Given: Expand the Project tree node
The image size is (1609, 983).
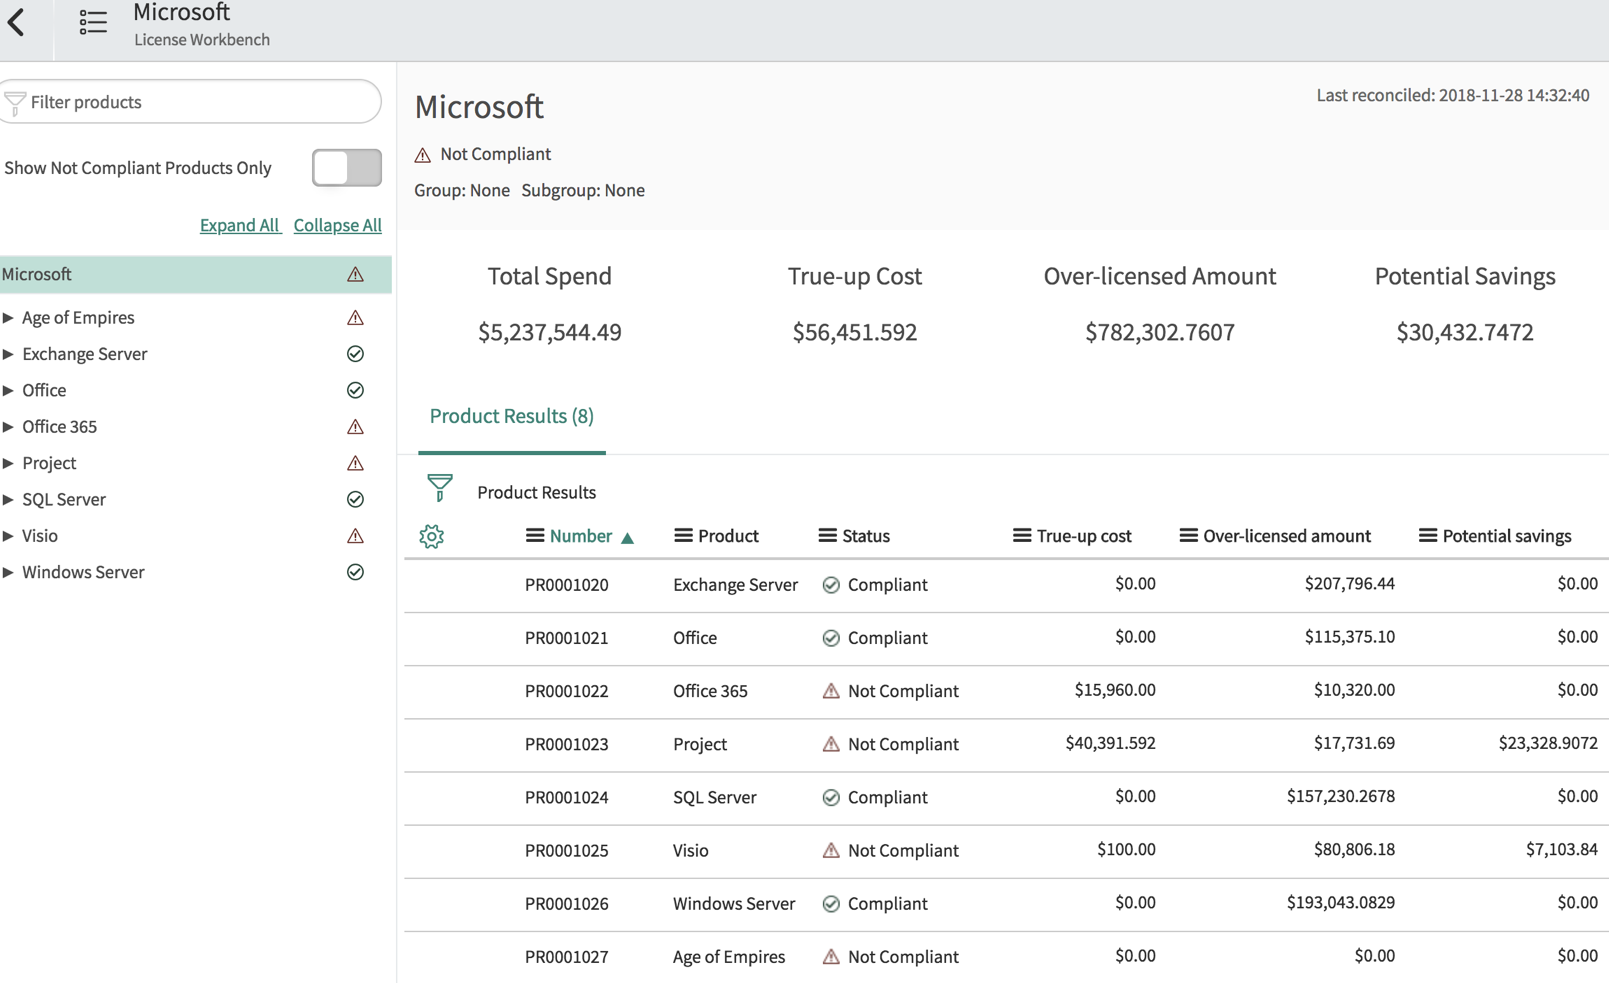Looking at the screenshot, I should pyautogui.click(x=8, y=463).
